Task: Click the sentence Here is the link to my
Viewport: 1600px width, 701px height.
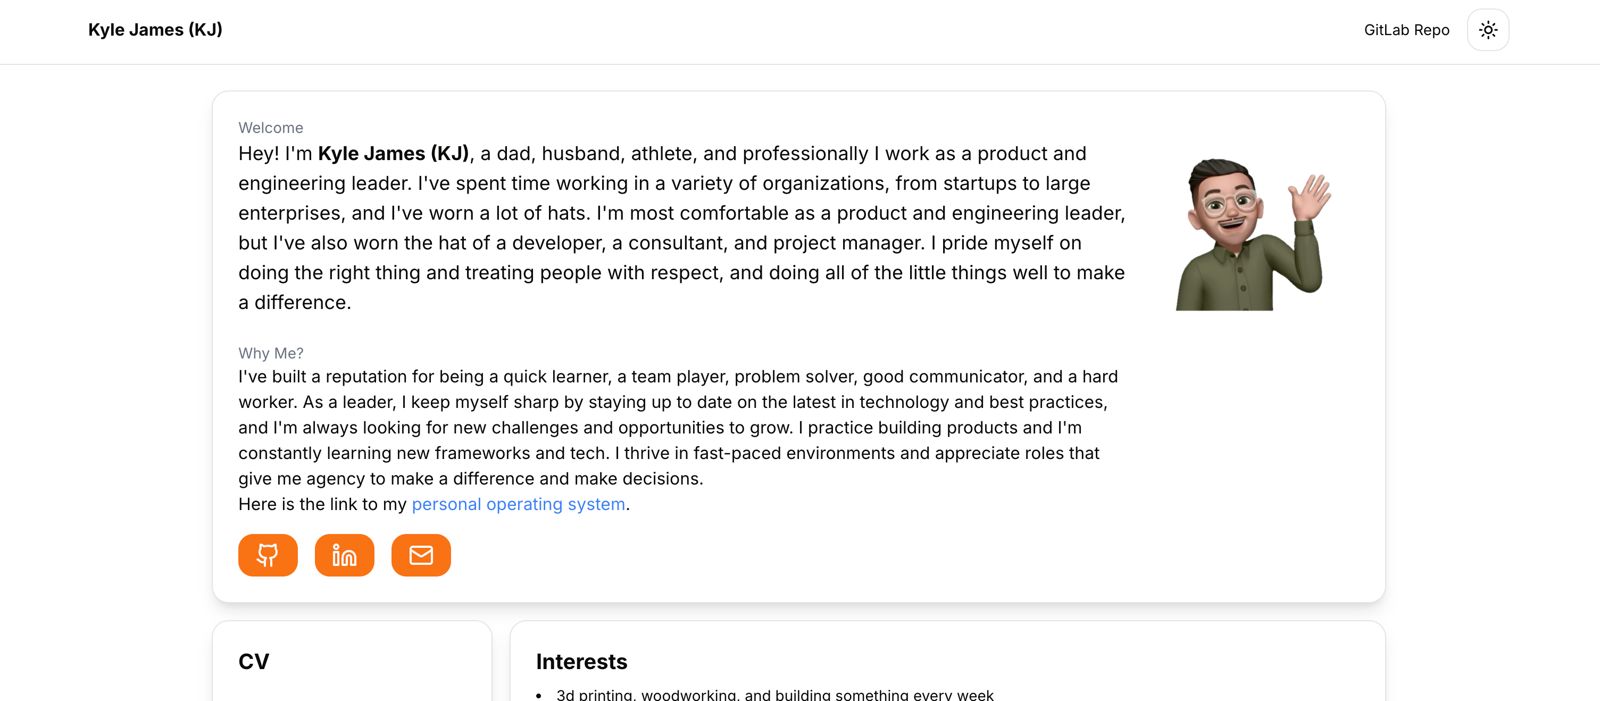Action: tap(323, 504)
